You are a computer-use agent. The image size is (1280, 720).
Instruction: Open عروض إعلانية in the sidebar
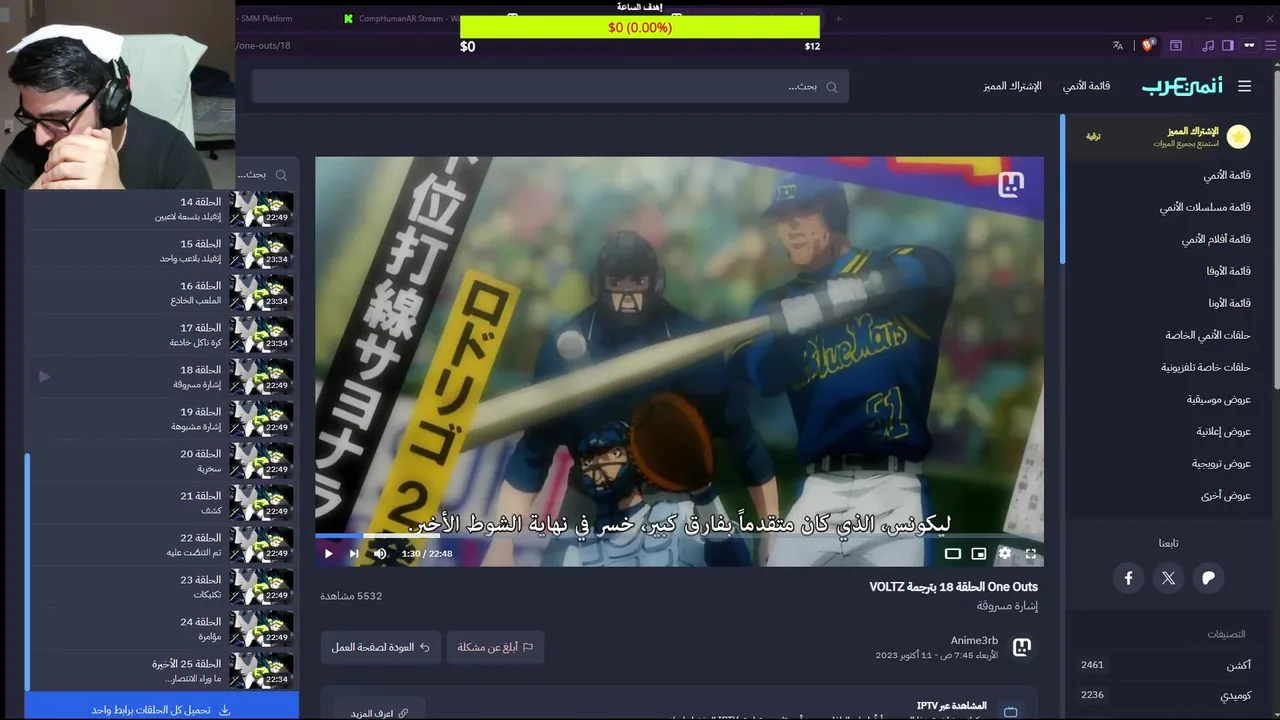(x=1224, y=431)
